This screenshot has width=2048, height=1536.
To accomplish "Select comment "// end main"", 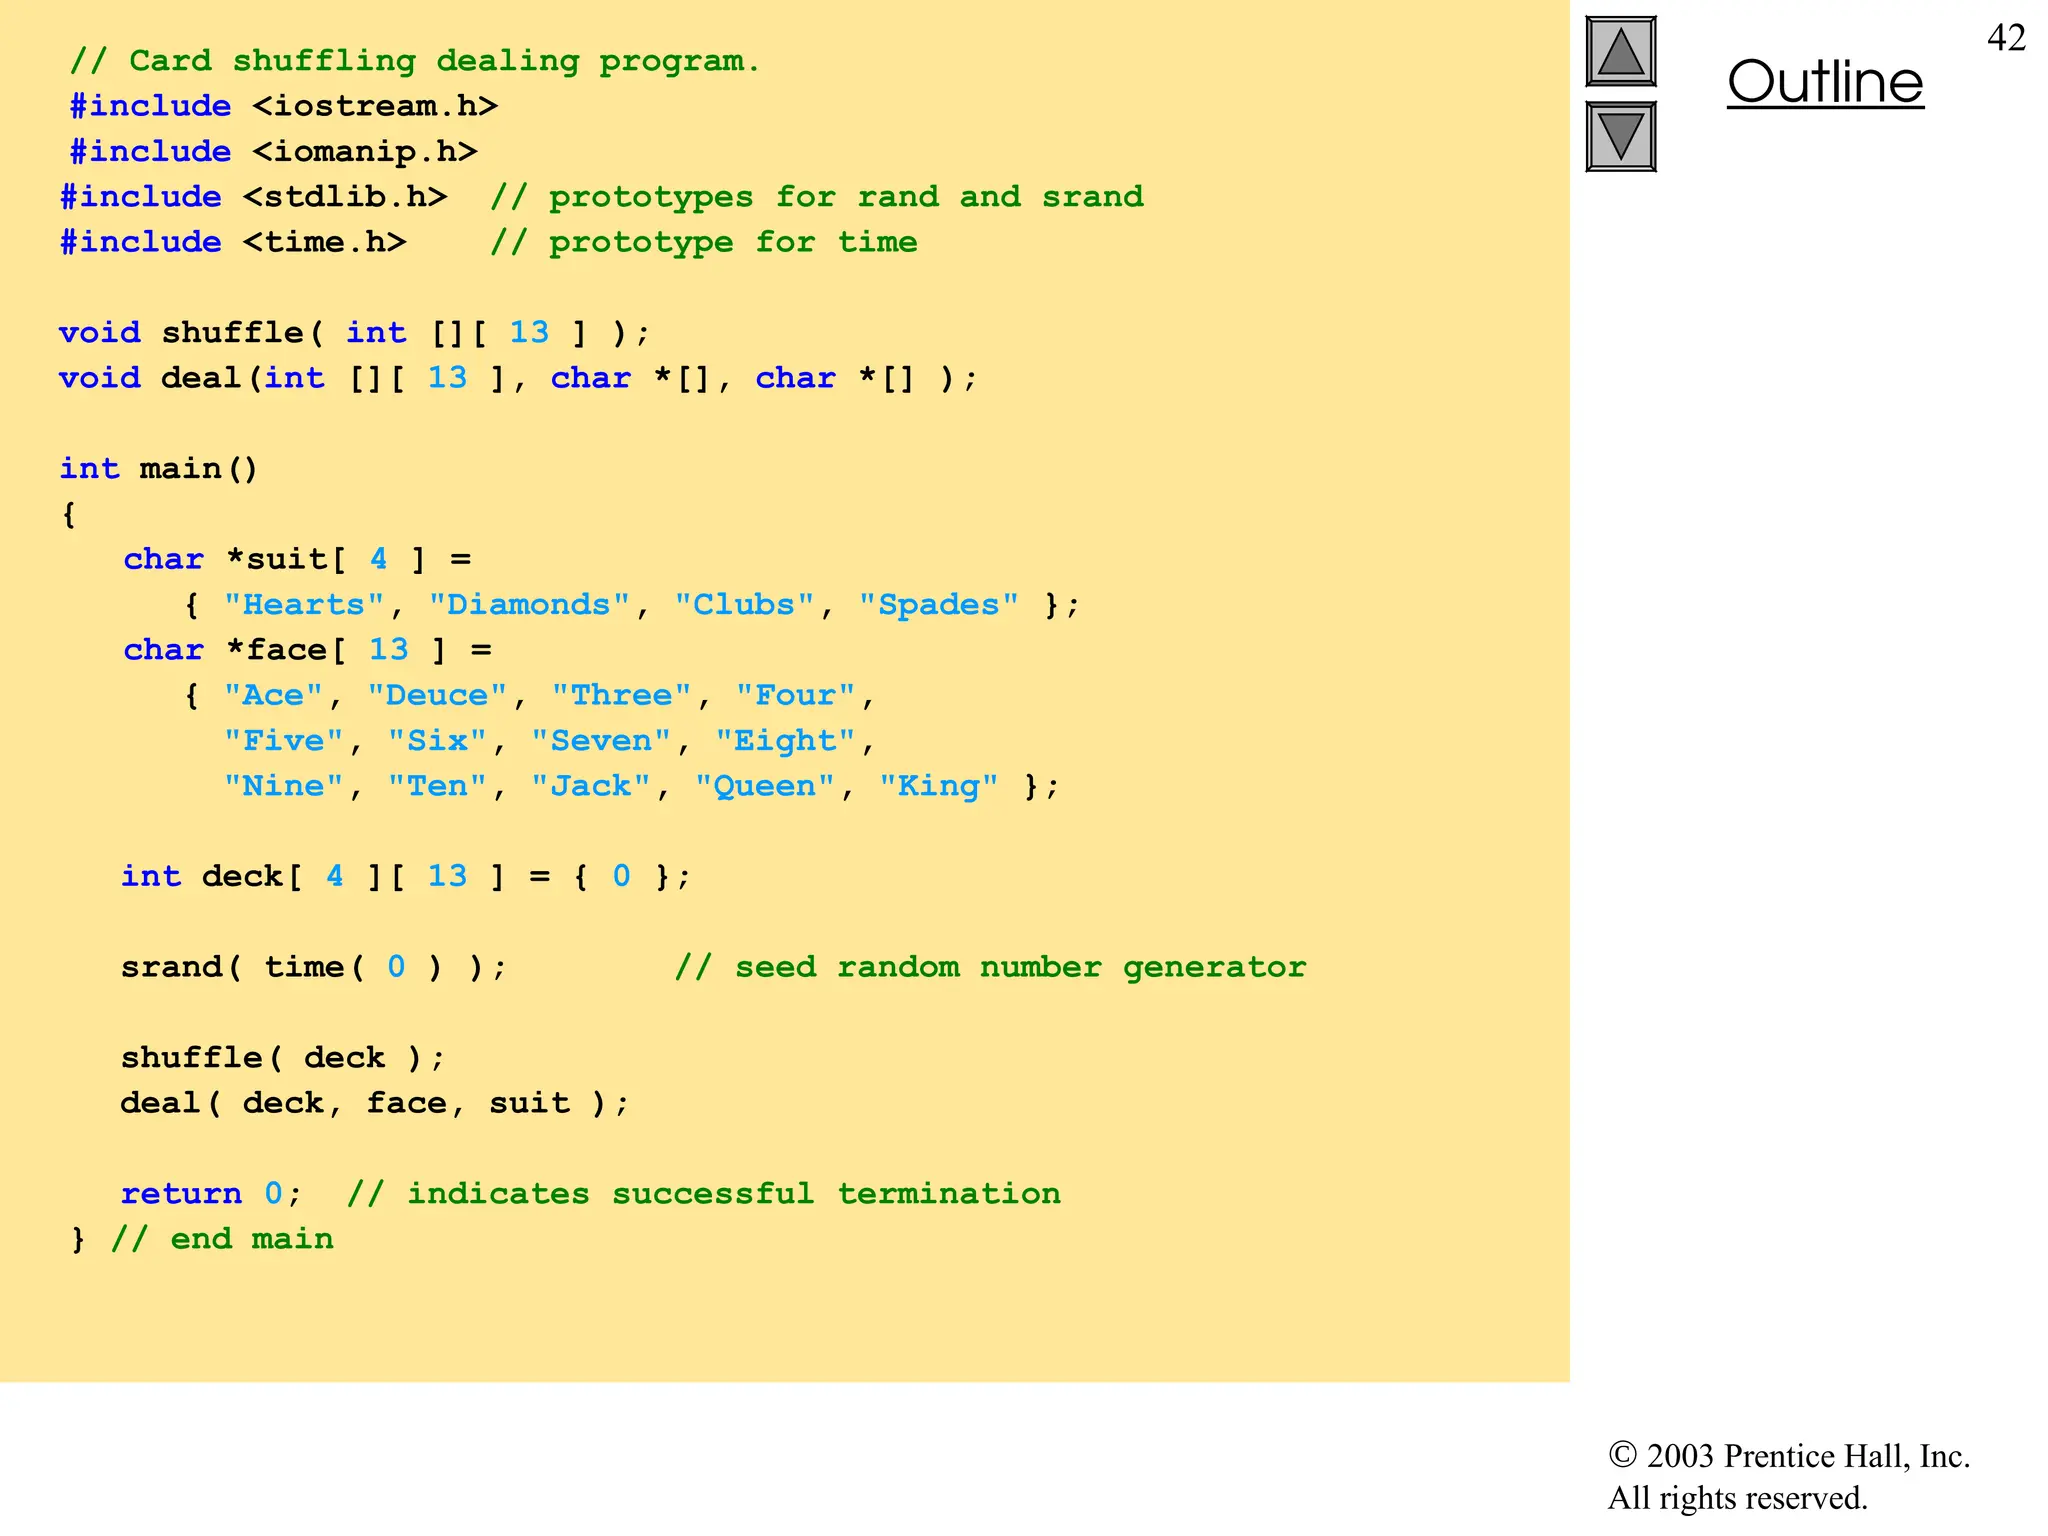I will (x=222, y=1239).
